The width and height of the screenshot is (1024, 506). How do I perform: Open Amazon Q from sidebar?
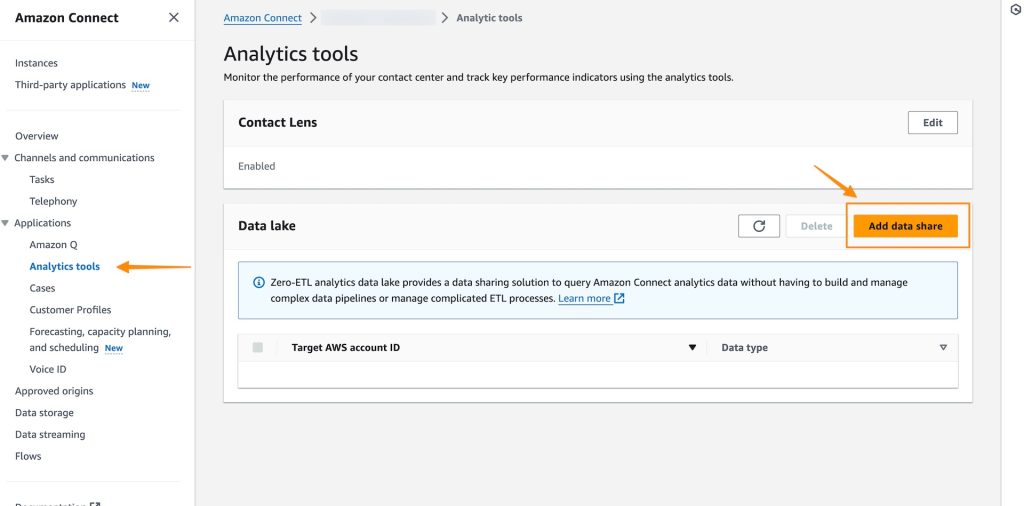(x=53, y=245)
